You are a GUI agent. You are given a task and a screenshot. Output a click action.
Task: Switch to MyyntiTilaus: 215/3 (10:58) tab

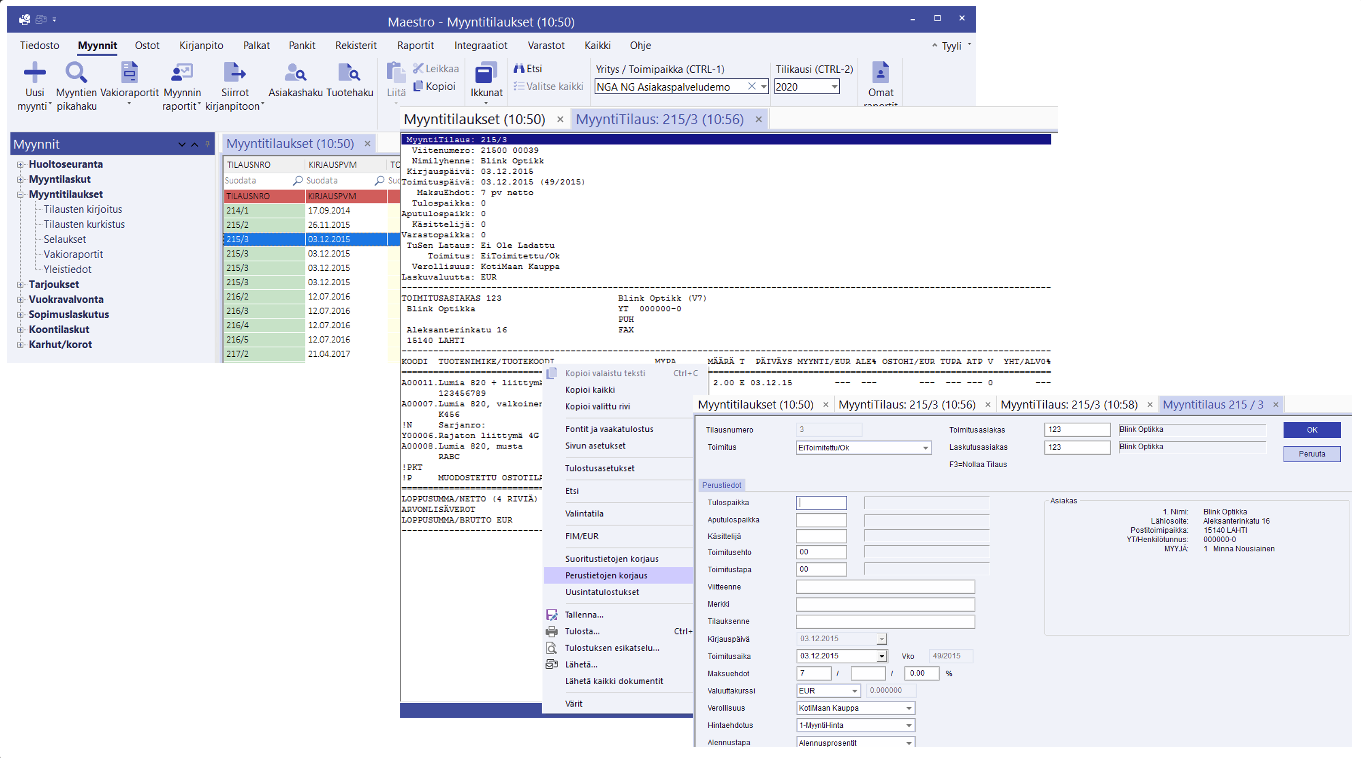1068,404
